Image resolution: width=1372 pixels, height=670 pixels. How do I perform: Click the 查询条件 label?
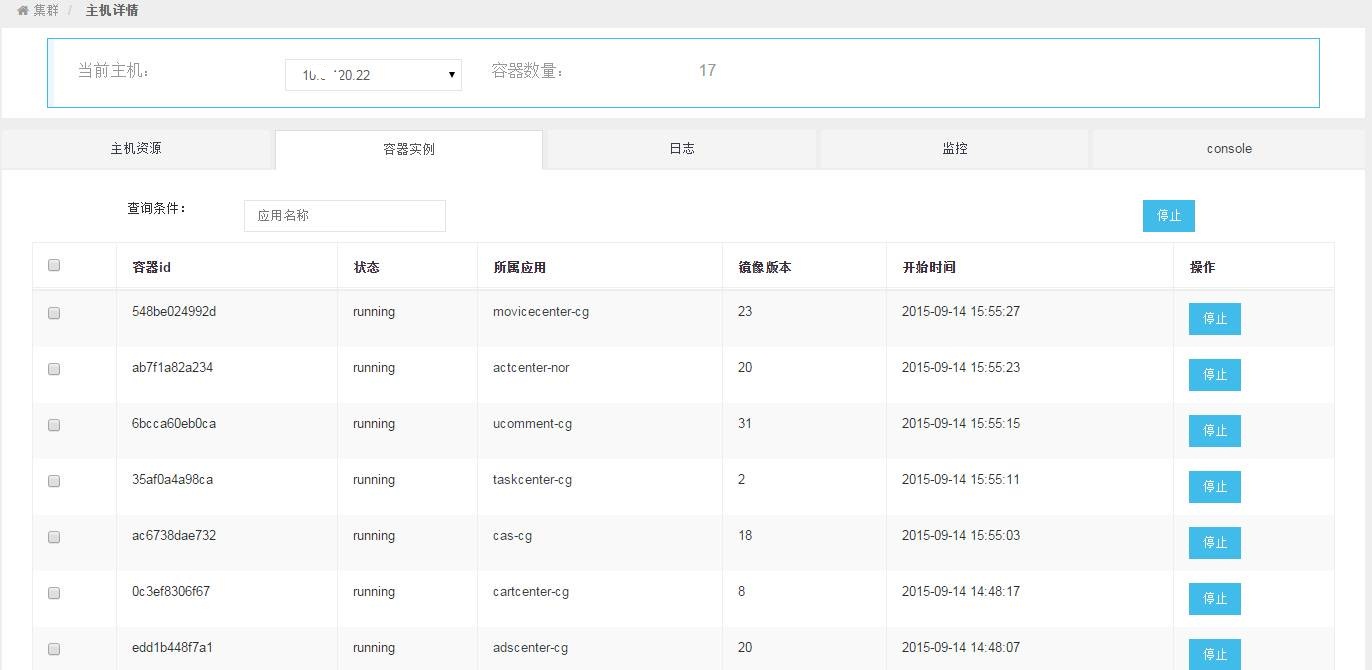coord(156,209)
